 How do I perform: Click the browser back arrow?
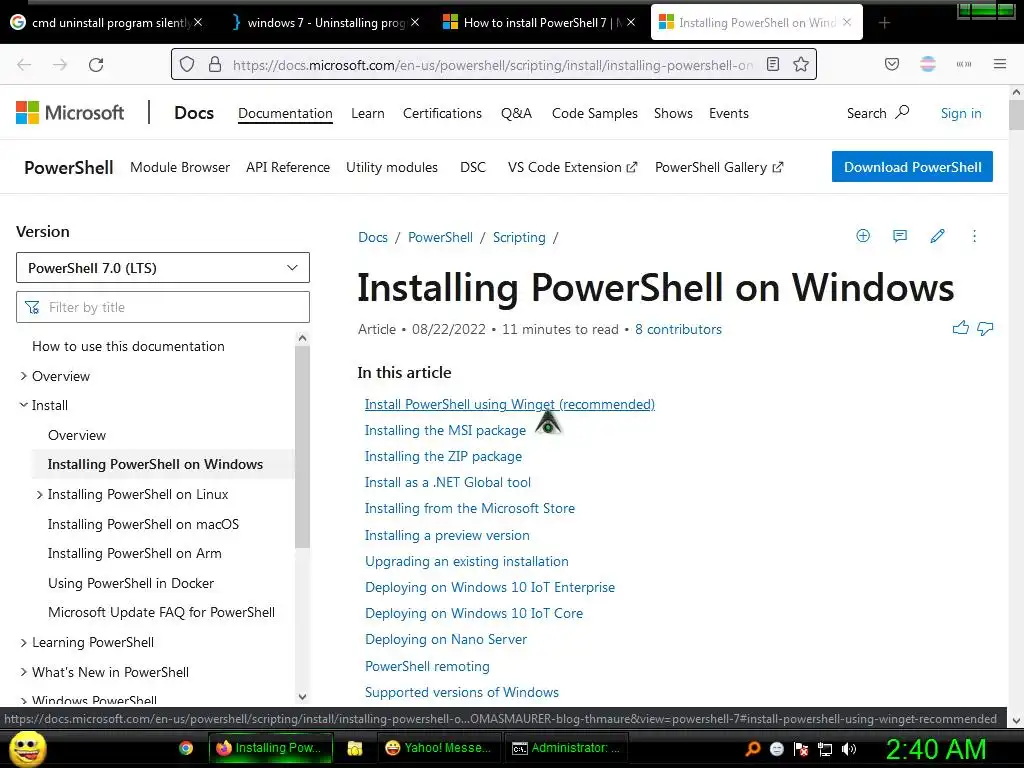24,65
